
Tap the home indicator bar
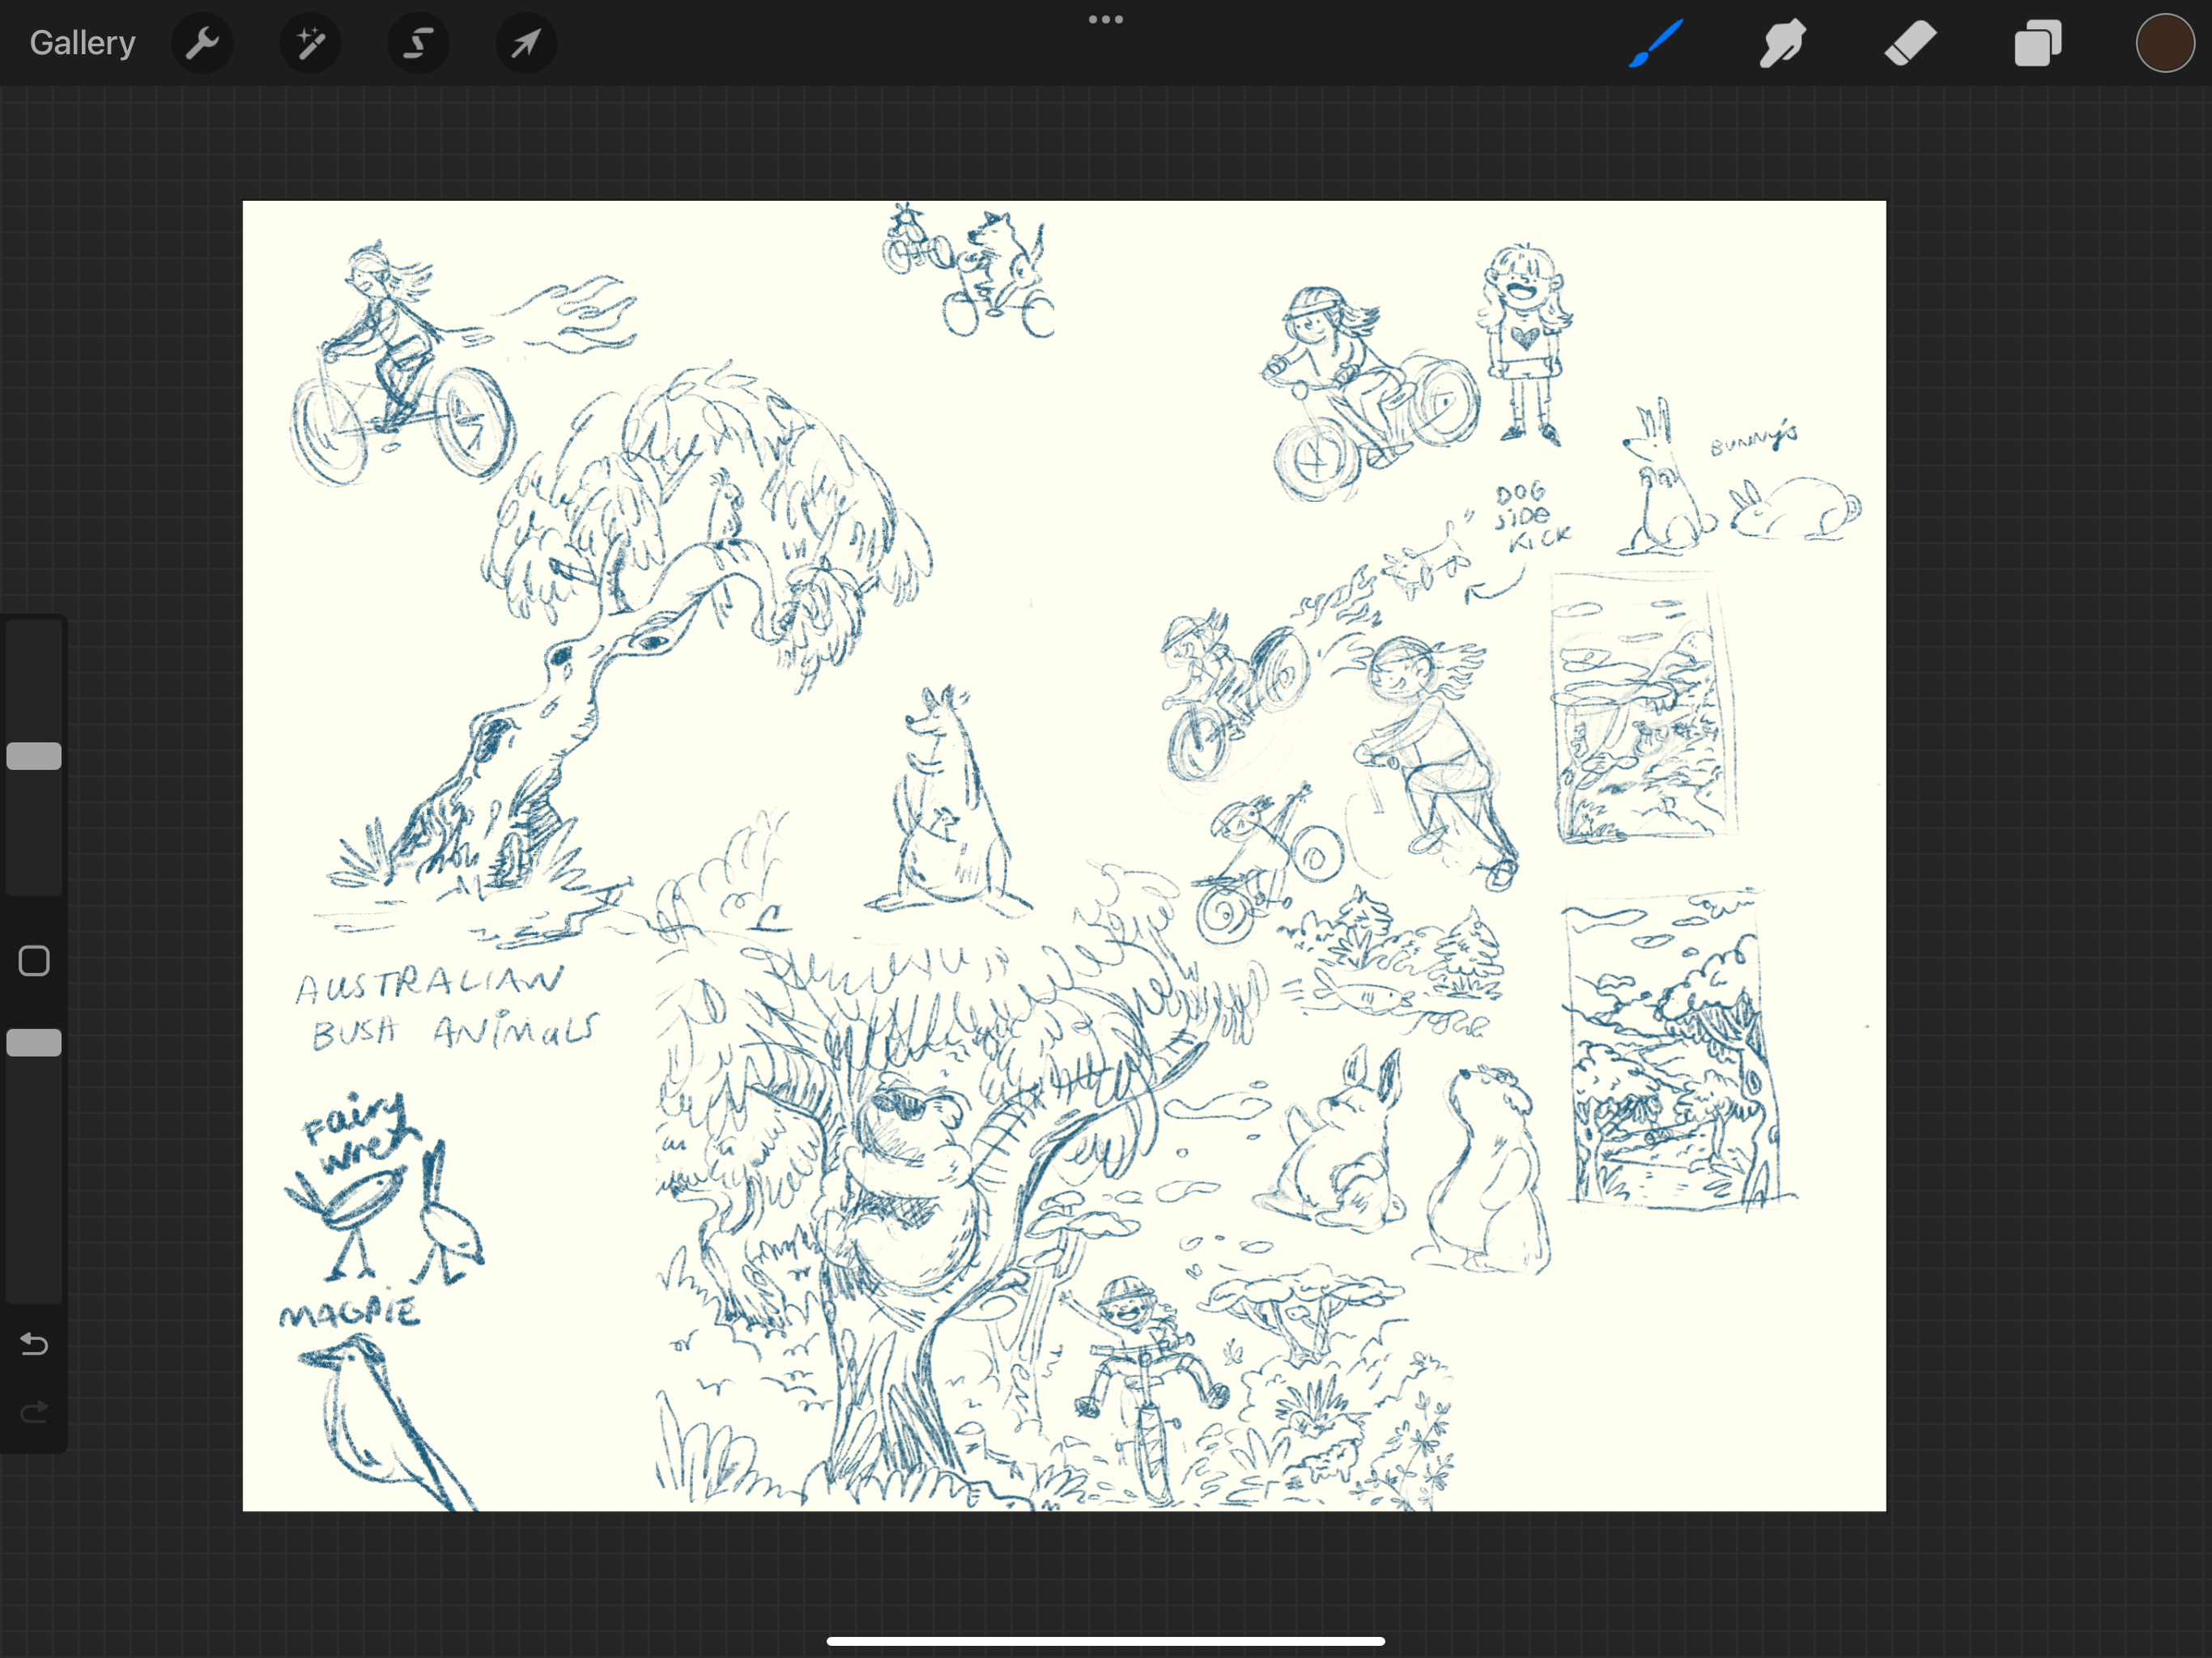[x=1106, y=1641]
